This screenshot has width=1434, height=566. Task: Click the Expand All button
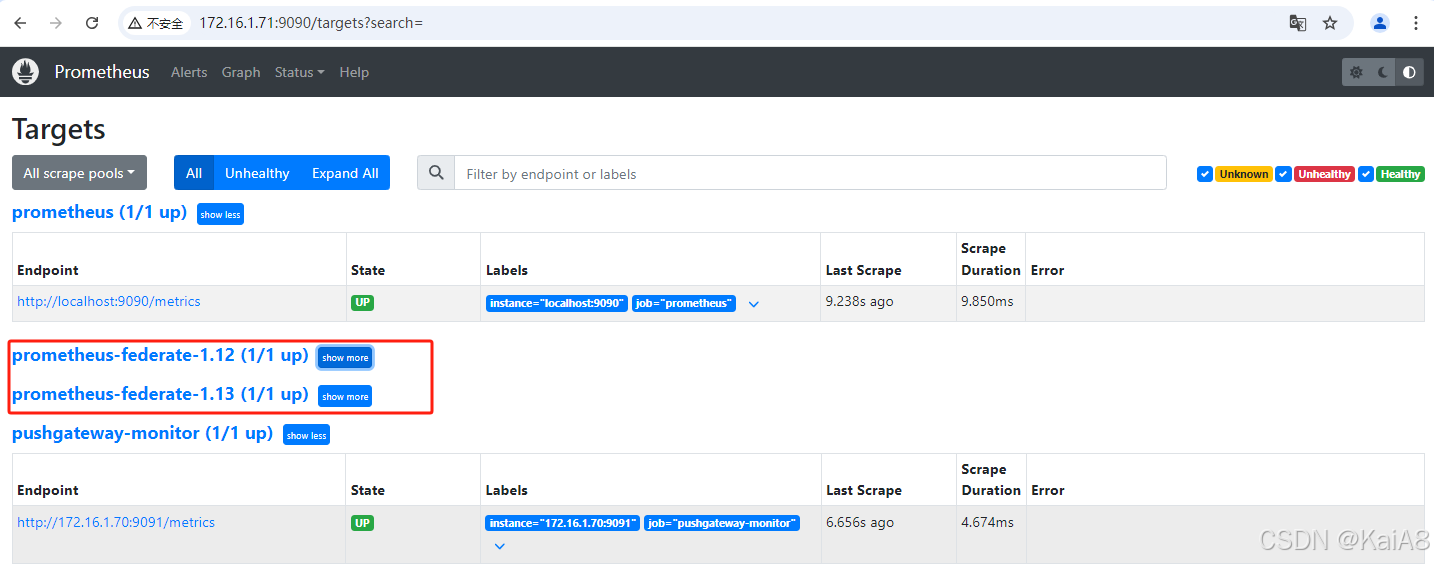tap(345, 173)
